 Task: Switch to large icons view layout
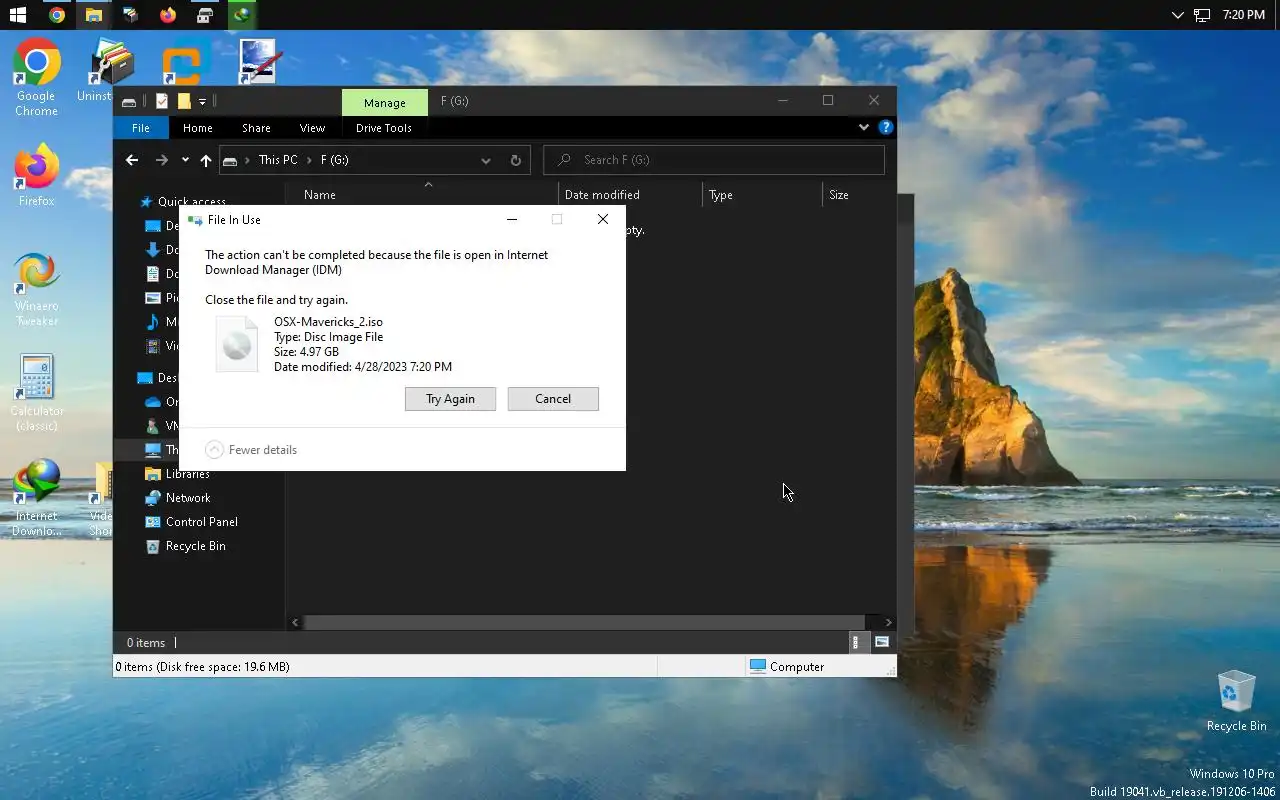point(882,643)
